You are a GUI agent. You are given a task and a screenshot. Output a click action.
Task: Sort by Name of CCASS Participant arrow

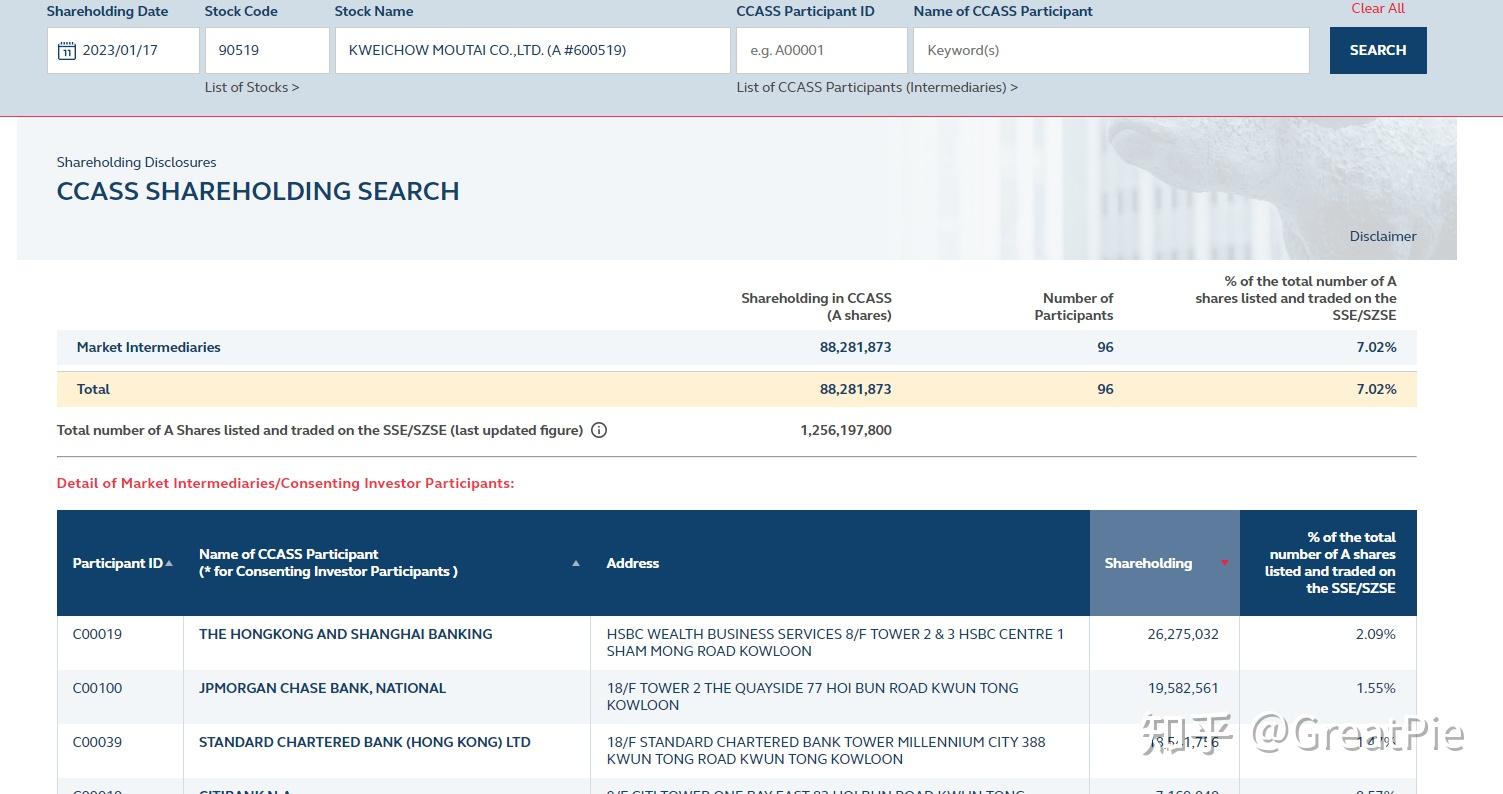[x=576, y=563]
